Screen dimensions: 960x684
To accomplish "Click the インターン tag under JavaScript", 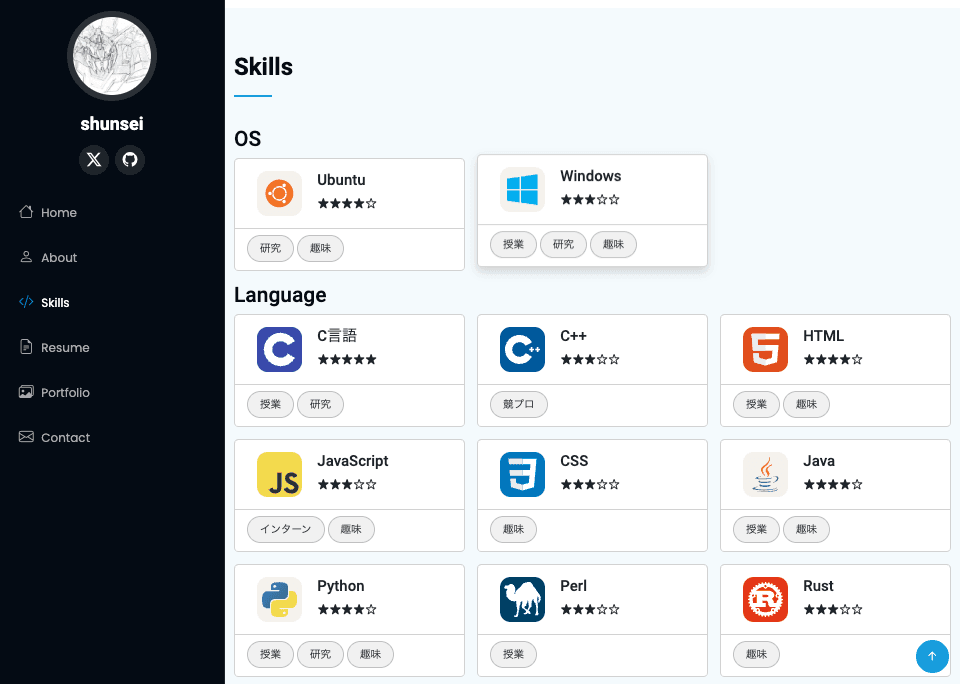I will coord(286,530).
